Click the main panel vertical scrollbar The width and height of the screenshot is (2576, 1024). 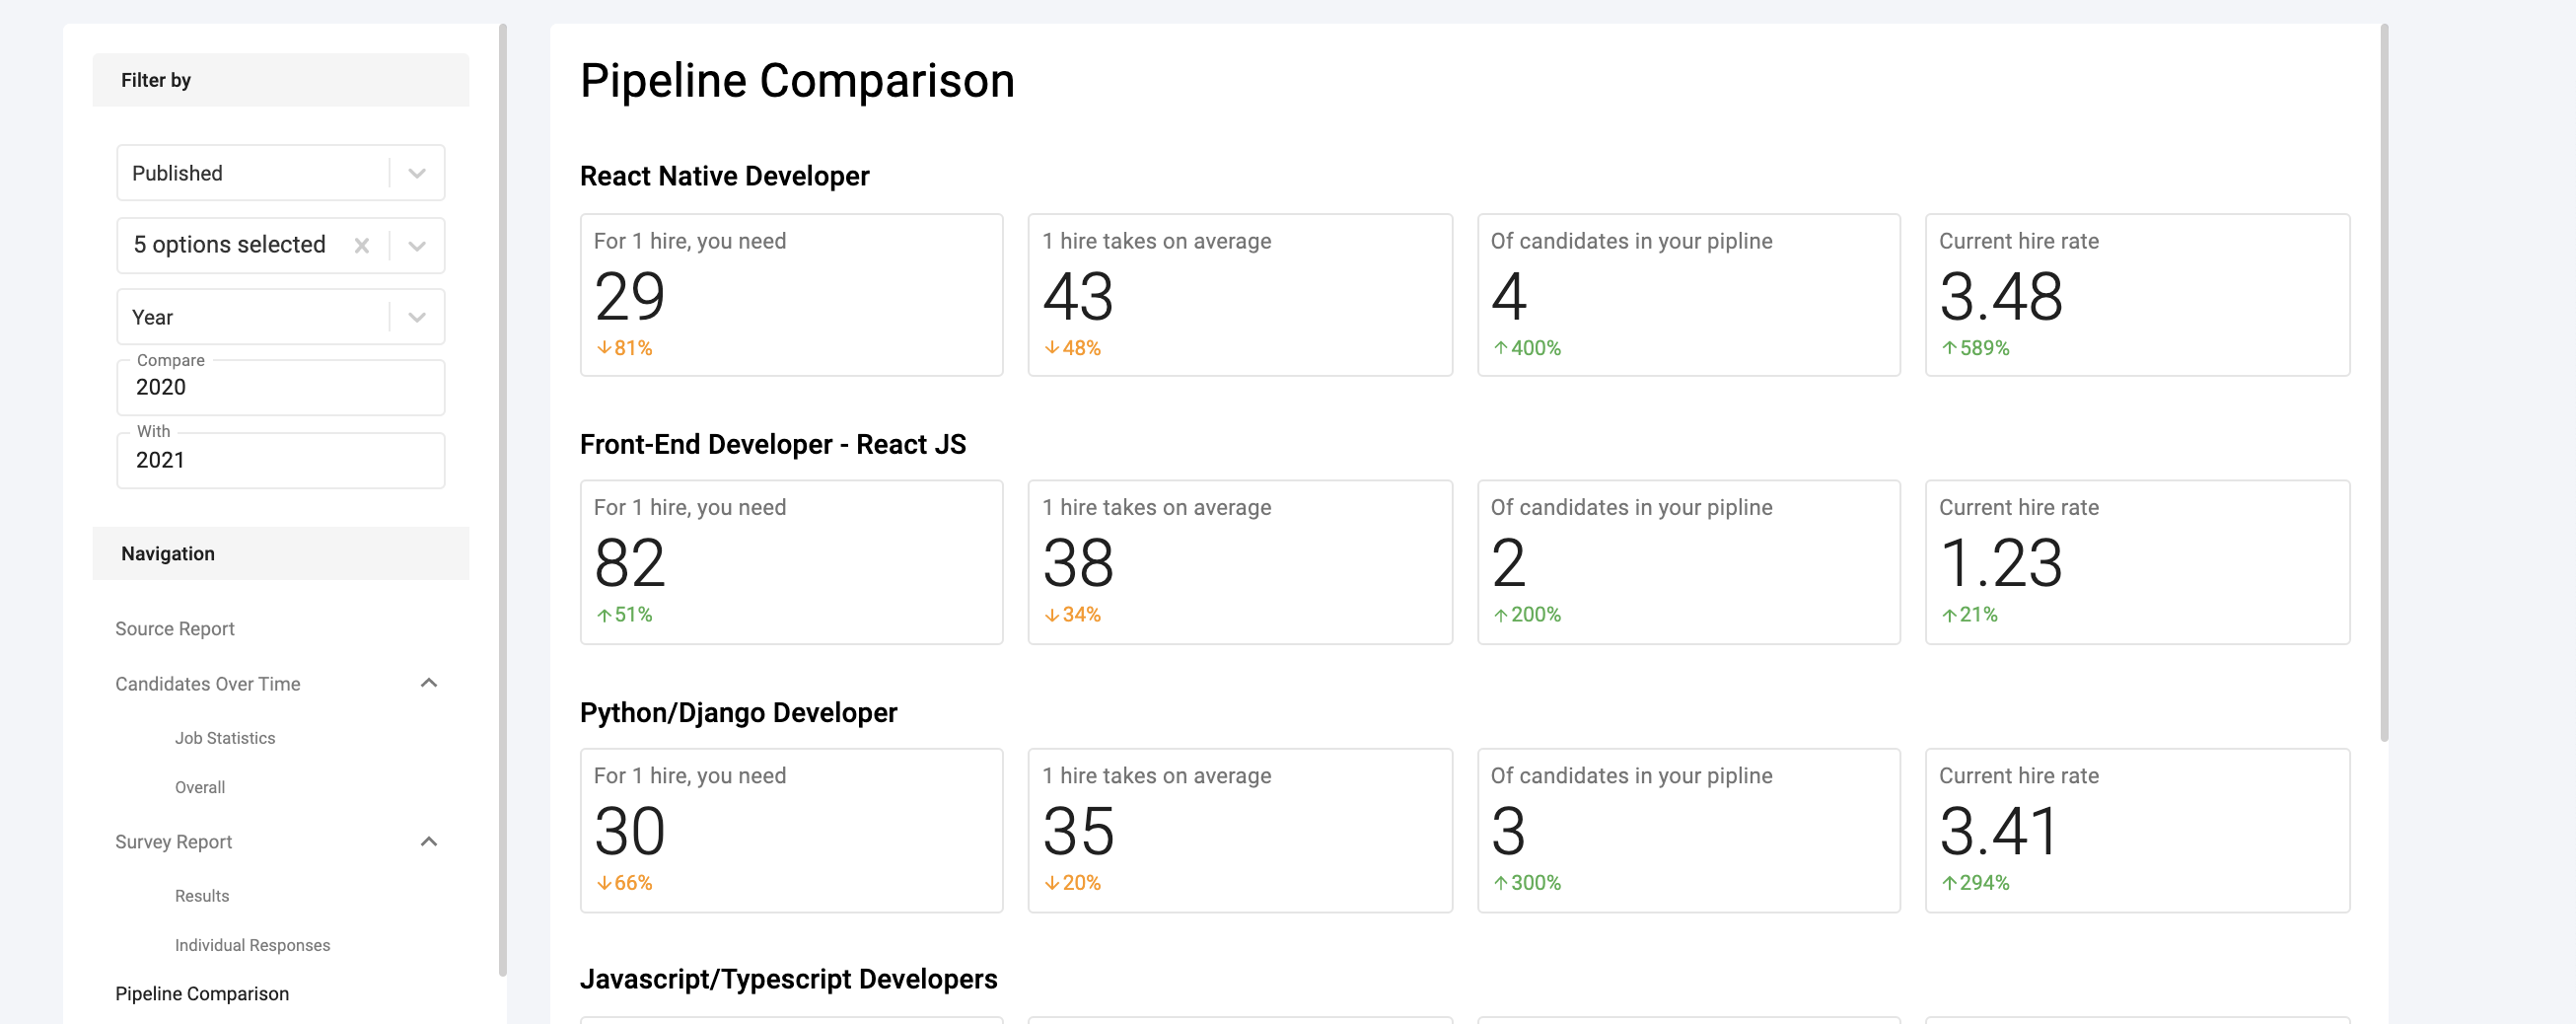tap(2384, 383)
